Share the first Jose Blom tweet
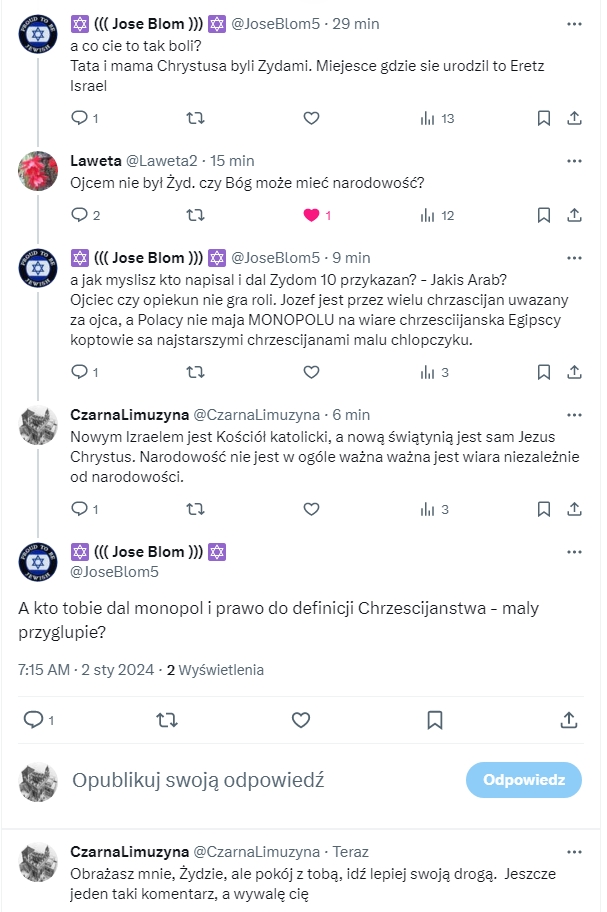The width and height of the screenshot is (607, 912). pos(575,118)
